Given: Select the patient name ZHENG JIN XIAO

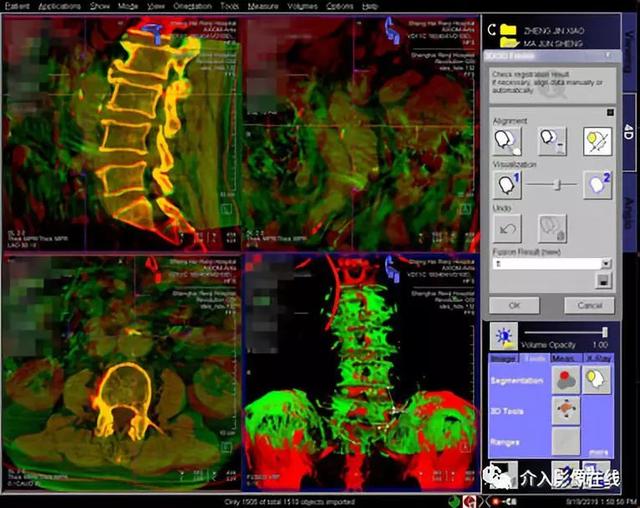Looking at the screenshot, I should 554,31.
